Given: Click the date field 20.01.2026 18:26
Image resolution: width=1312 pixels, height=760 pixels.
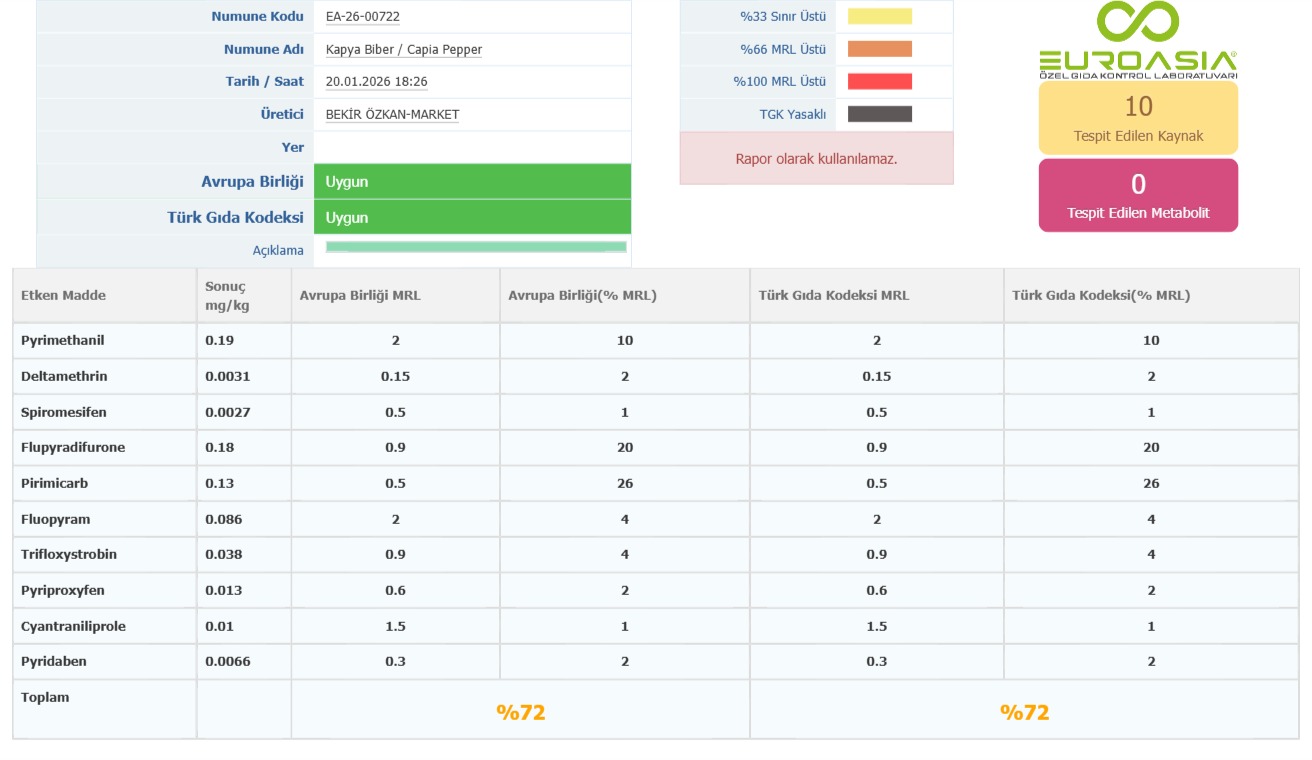Looking at the screenshot, I should coord(377,82).
